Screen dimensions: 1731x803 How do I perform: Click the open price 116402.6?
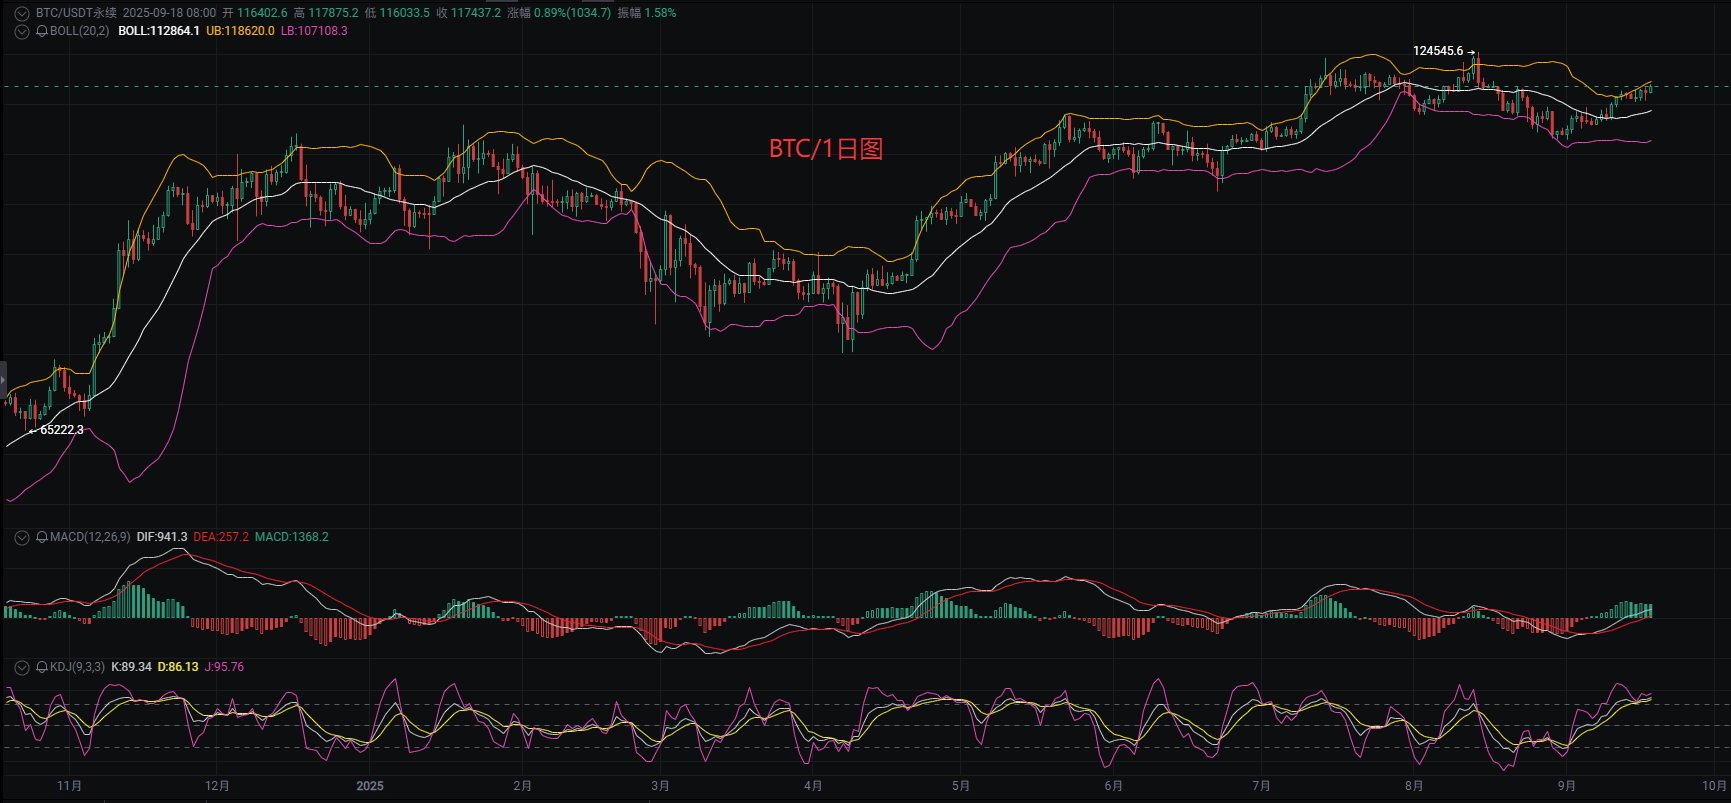pyautogui.click(x=262, y=13)
